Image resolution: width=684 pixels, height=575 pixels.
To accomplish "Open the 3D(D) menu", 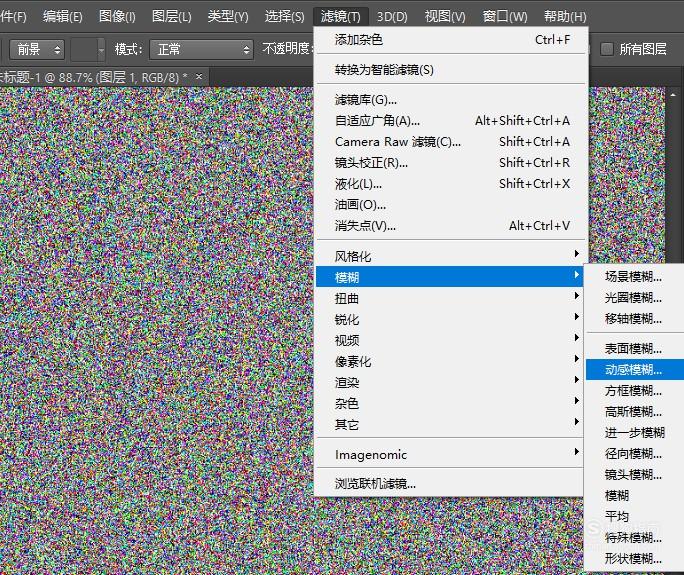I will 392,17.
